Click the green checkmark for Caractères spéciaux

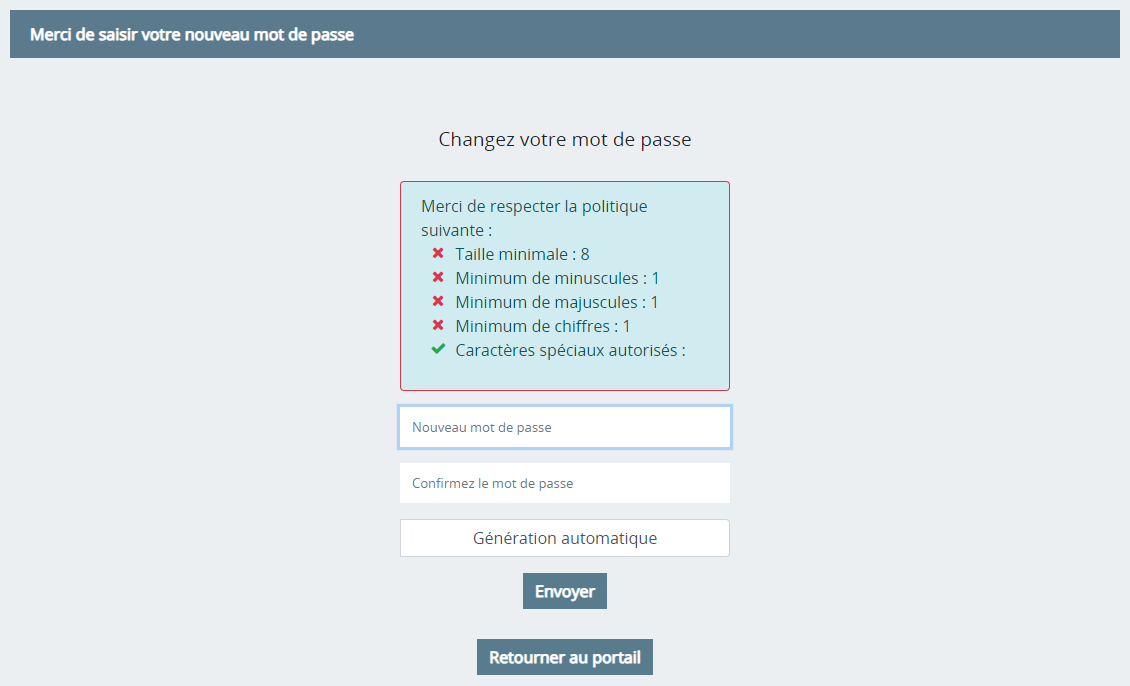438,349
